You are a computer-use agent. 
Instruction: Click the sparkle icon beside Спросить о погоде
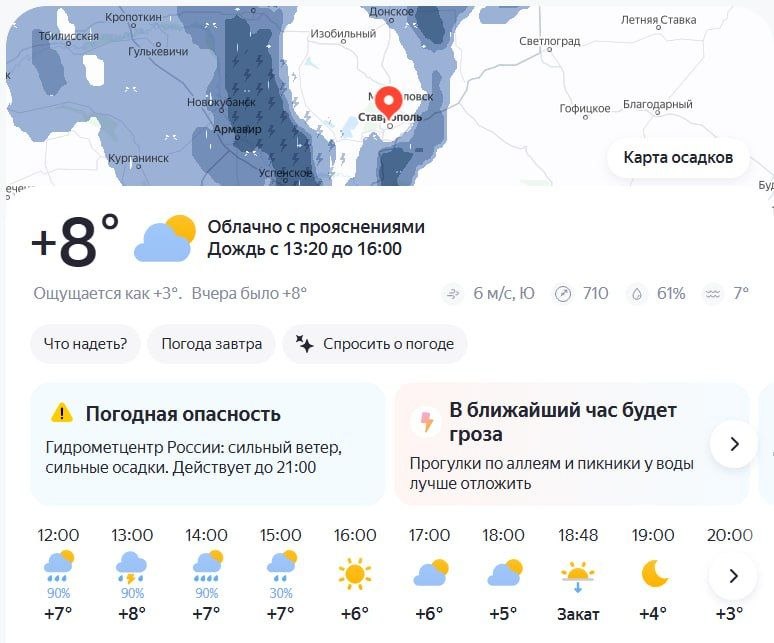point(304,344)
